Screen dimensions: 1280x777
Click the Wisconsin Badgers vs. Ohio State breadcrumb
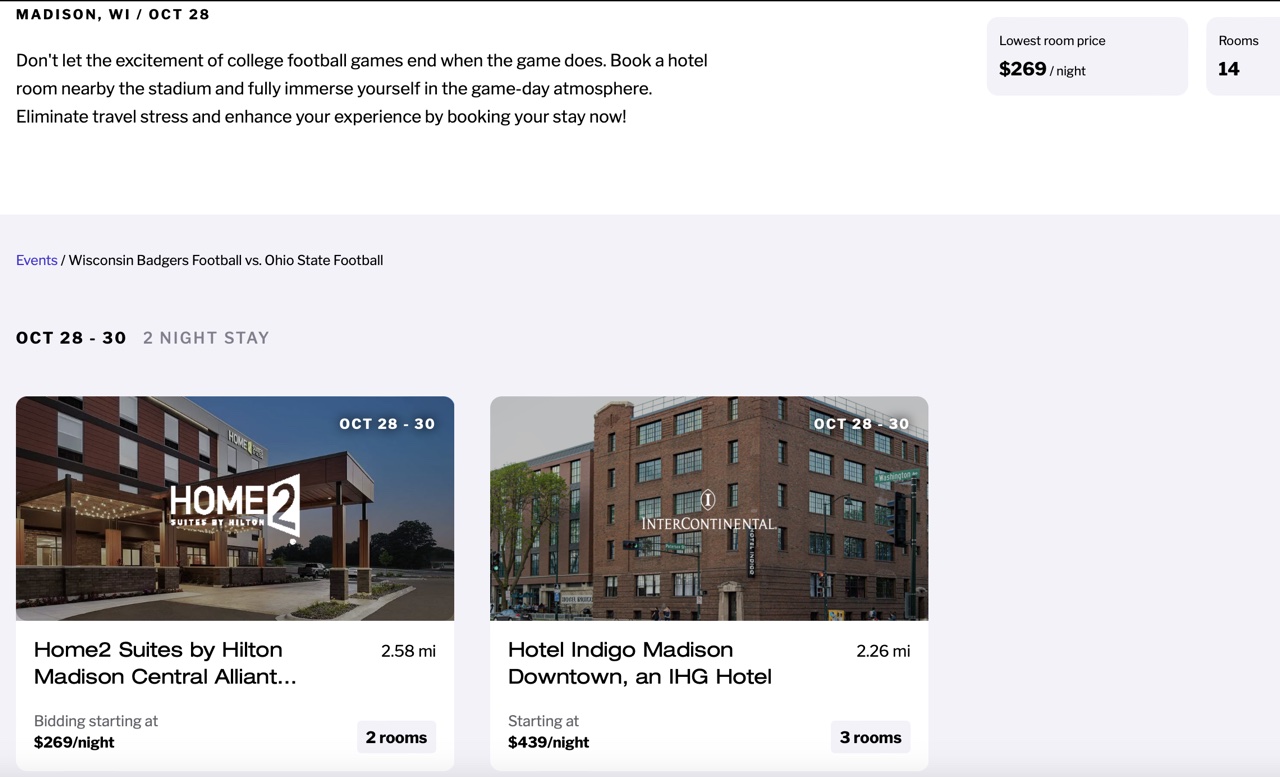point(226,260)
